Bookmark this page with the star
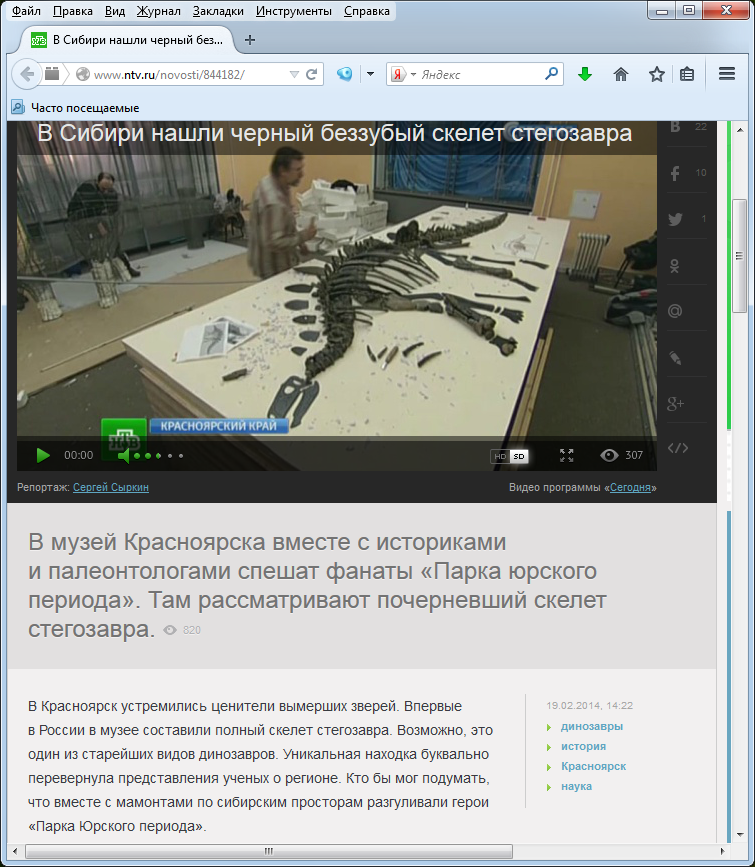Viewport: 755px width, 867px height. (656, 74)
